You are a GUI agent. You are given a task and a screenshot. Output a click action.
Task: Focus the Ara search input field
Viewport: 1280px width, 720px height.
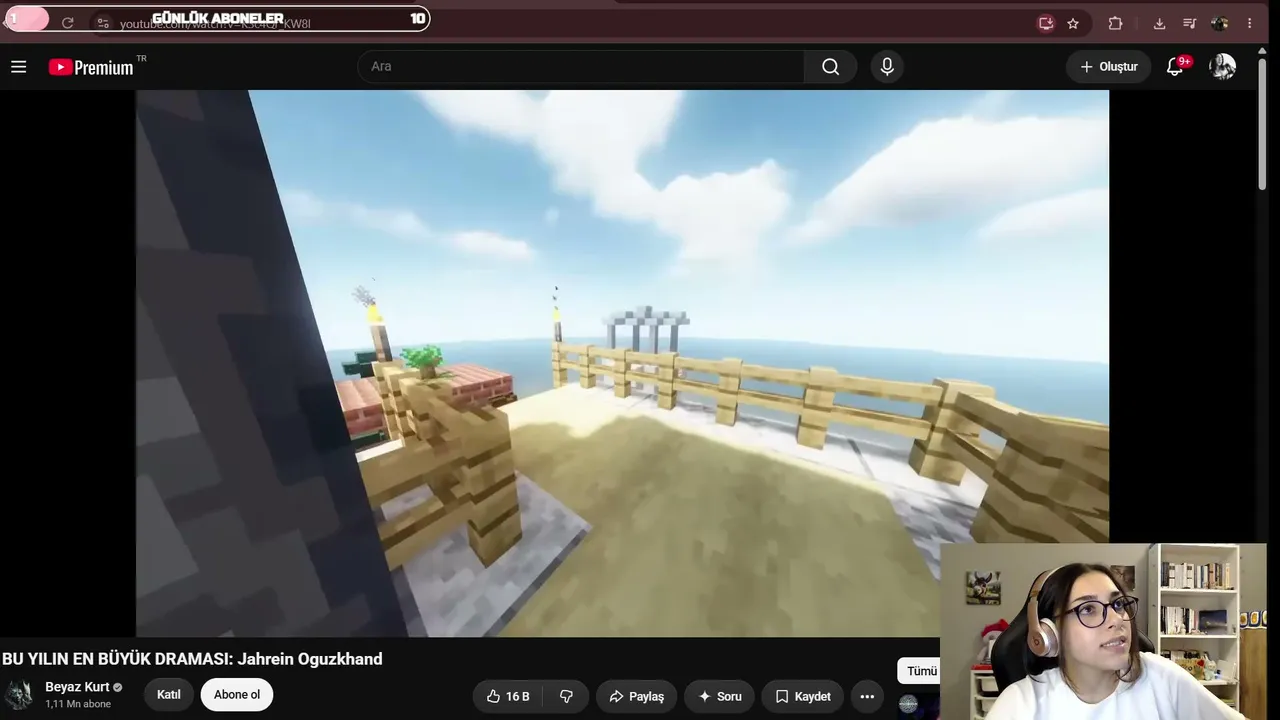[x=581, y=67]
